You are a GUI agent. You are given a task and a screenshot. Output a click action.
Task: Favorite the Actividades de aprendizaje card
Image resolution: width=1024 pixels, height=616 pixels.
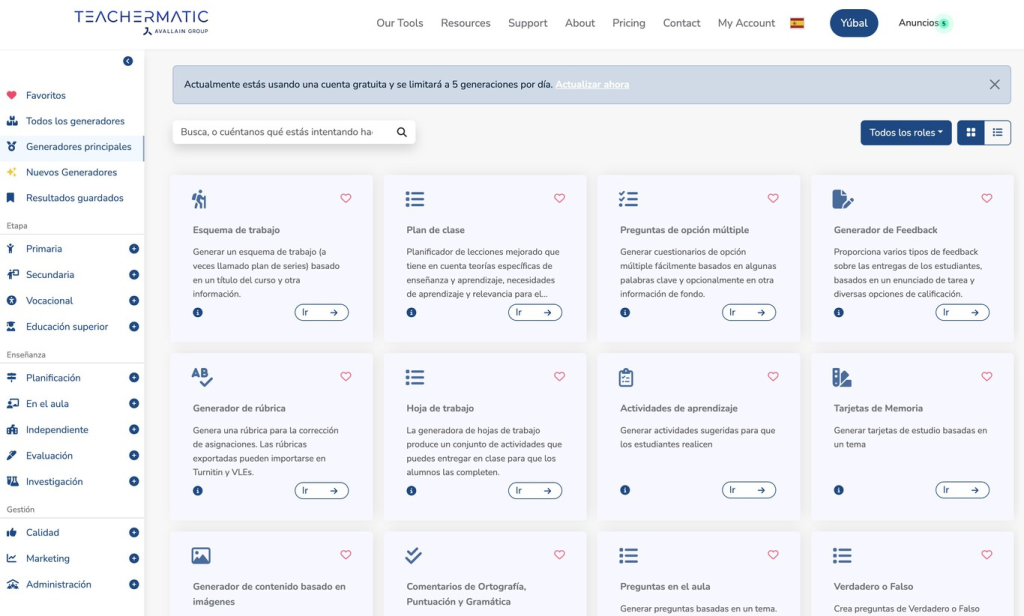(x=773, y=376)
